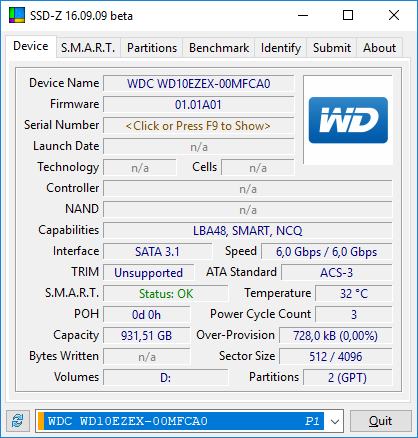Viewport: 418px width, 438px height.
Task: Click the SSD-Z 16.09.09 beta title text
Action: (81, 16)
